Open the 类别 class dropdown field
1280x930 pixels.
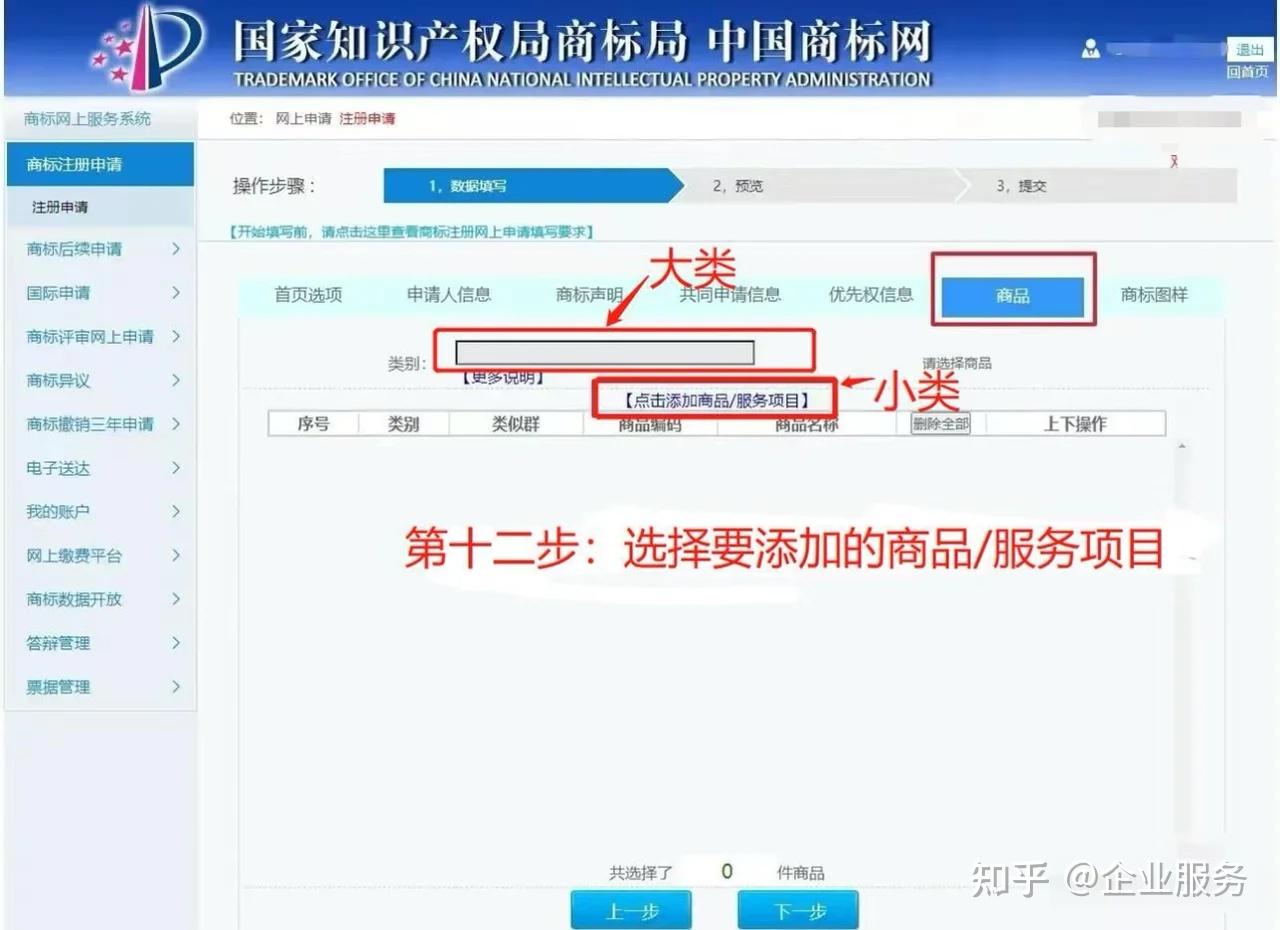(x=604, y=353)
